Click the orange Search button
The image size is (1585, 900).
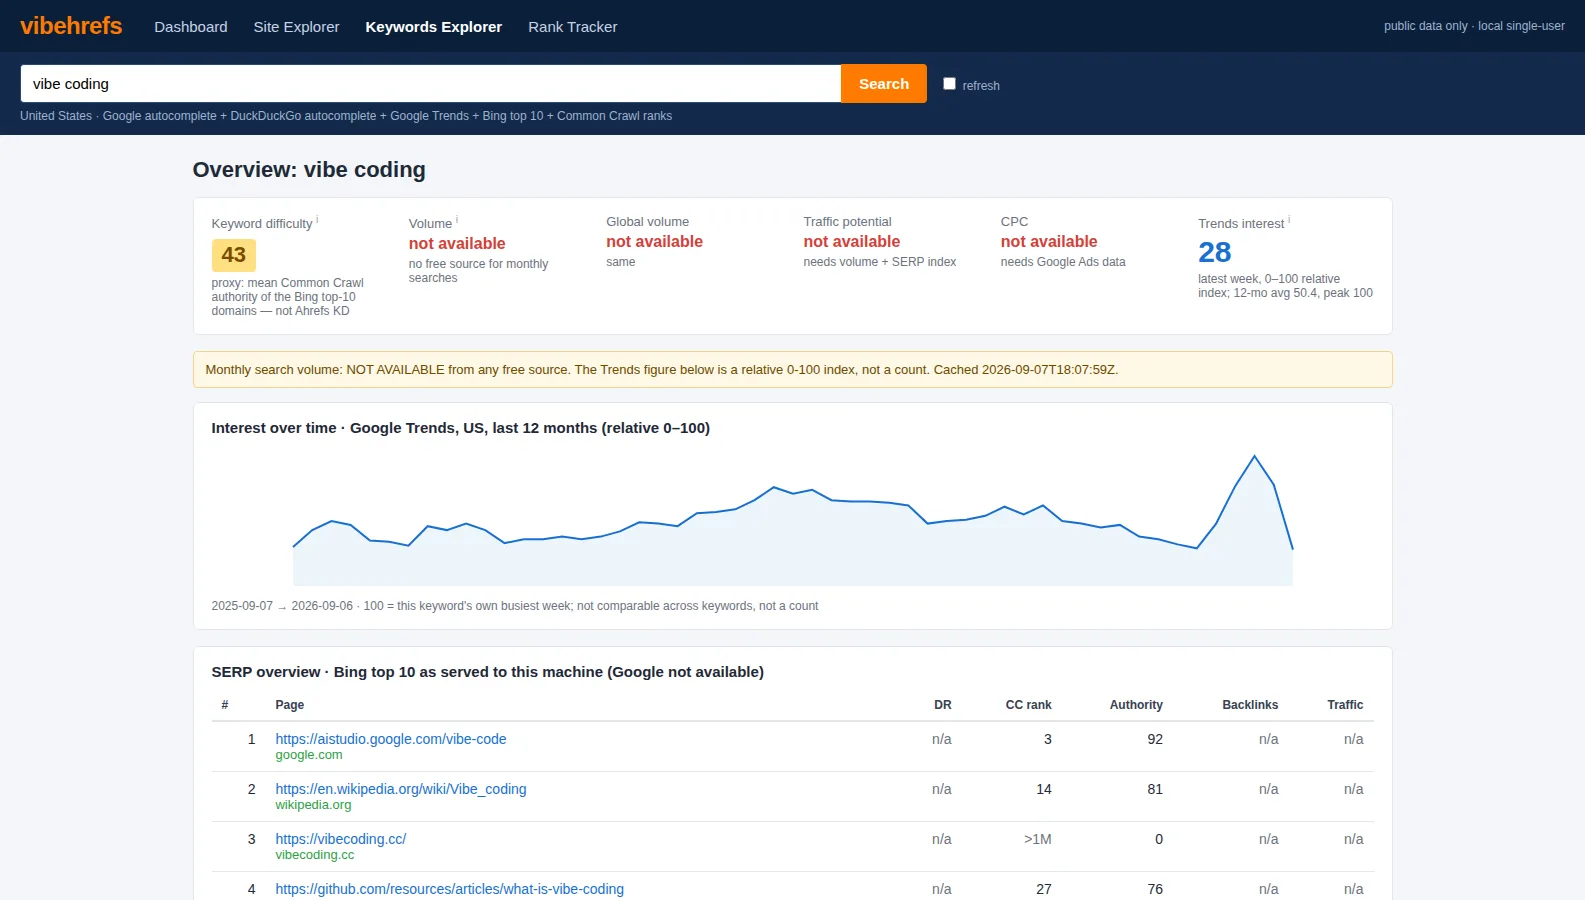884,84
